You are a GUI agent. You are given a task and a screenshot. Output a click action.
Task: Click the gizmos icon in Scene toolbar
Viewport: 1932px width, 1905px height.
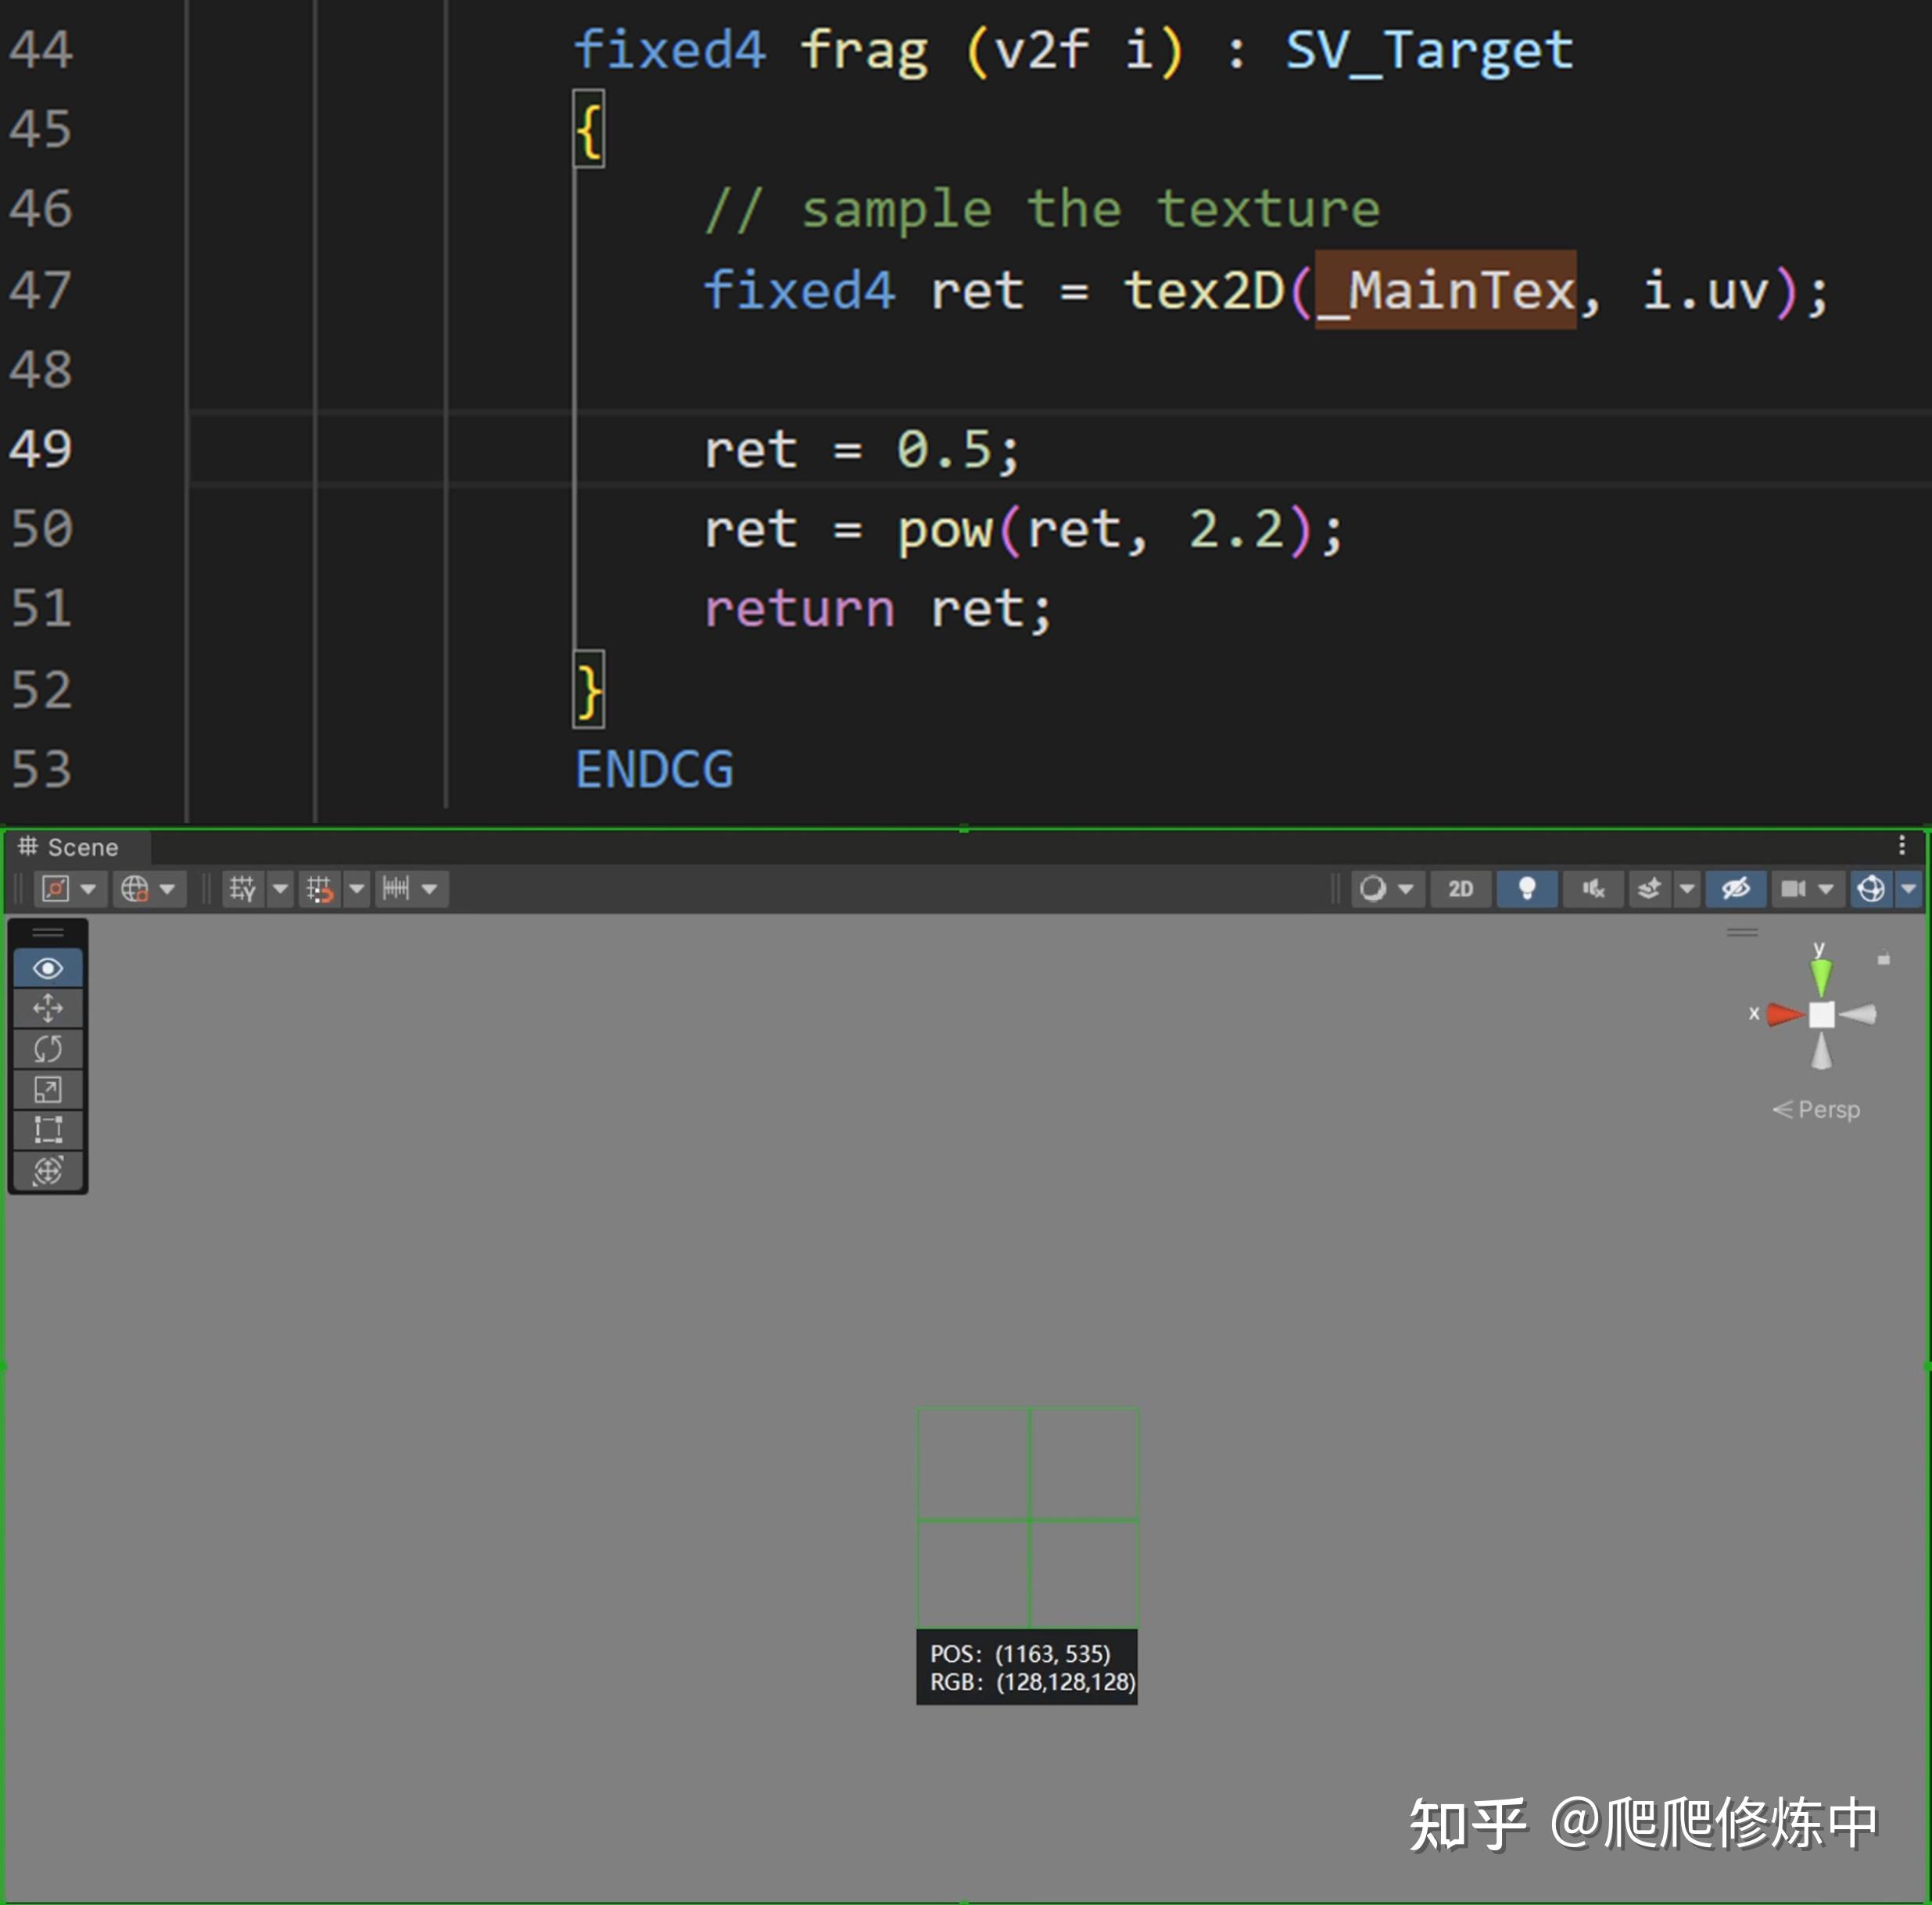(x=1871, y=888)
